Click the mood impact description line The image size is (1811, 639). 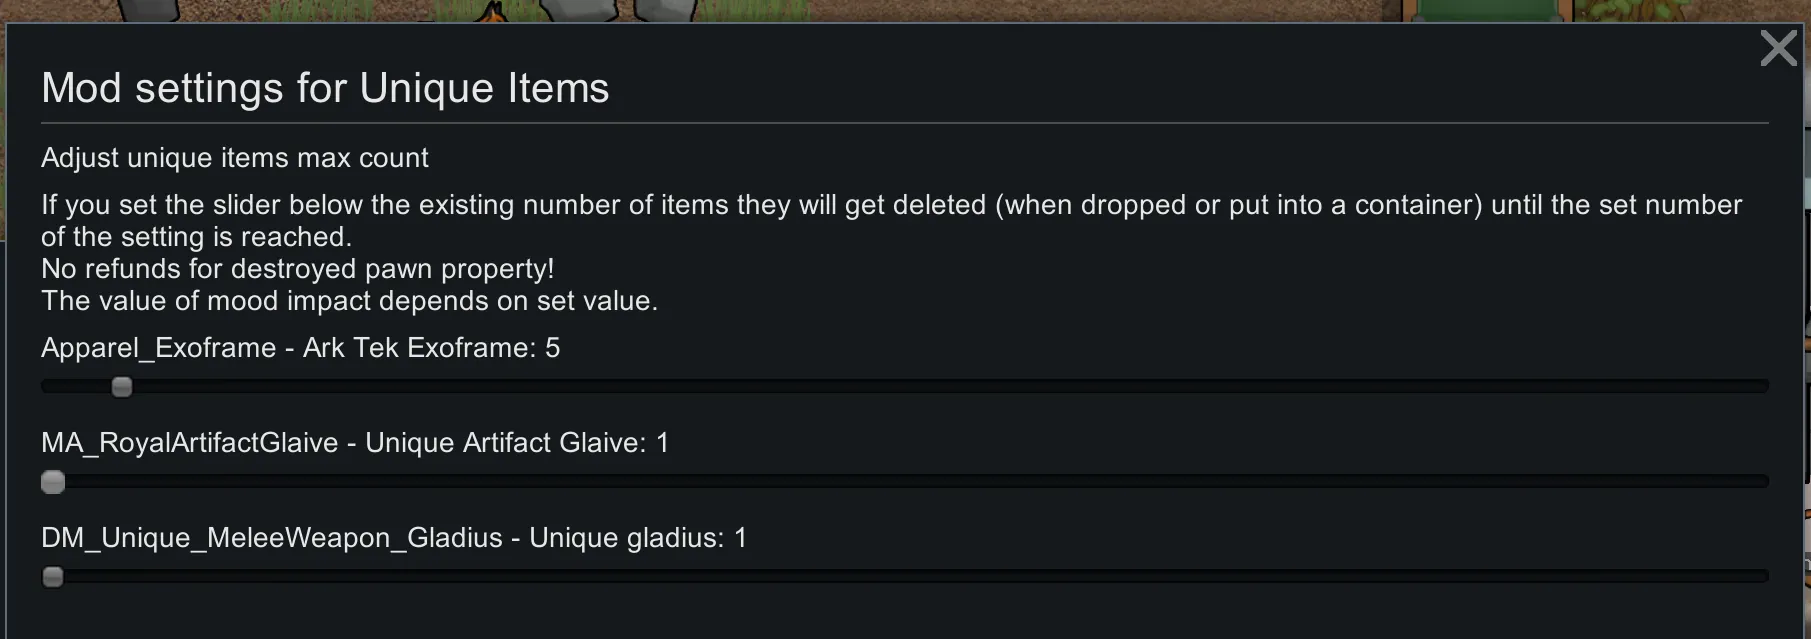(x=349, y=301)
